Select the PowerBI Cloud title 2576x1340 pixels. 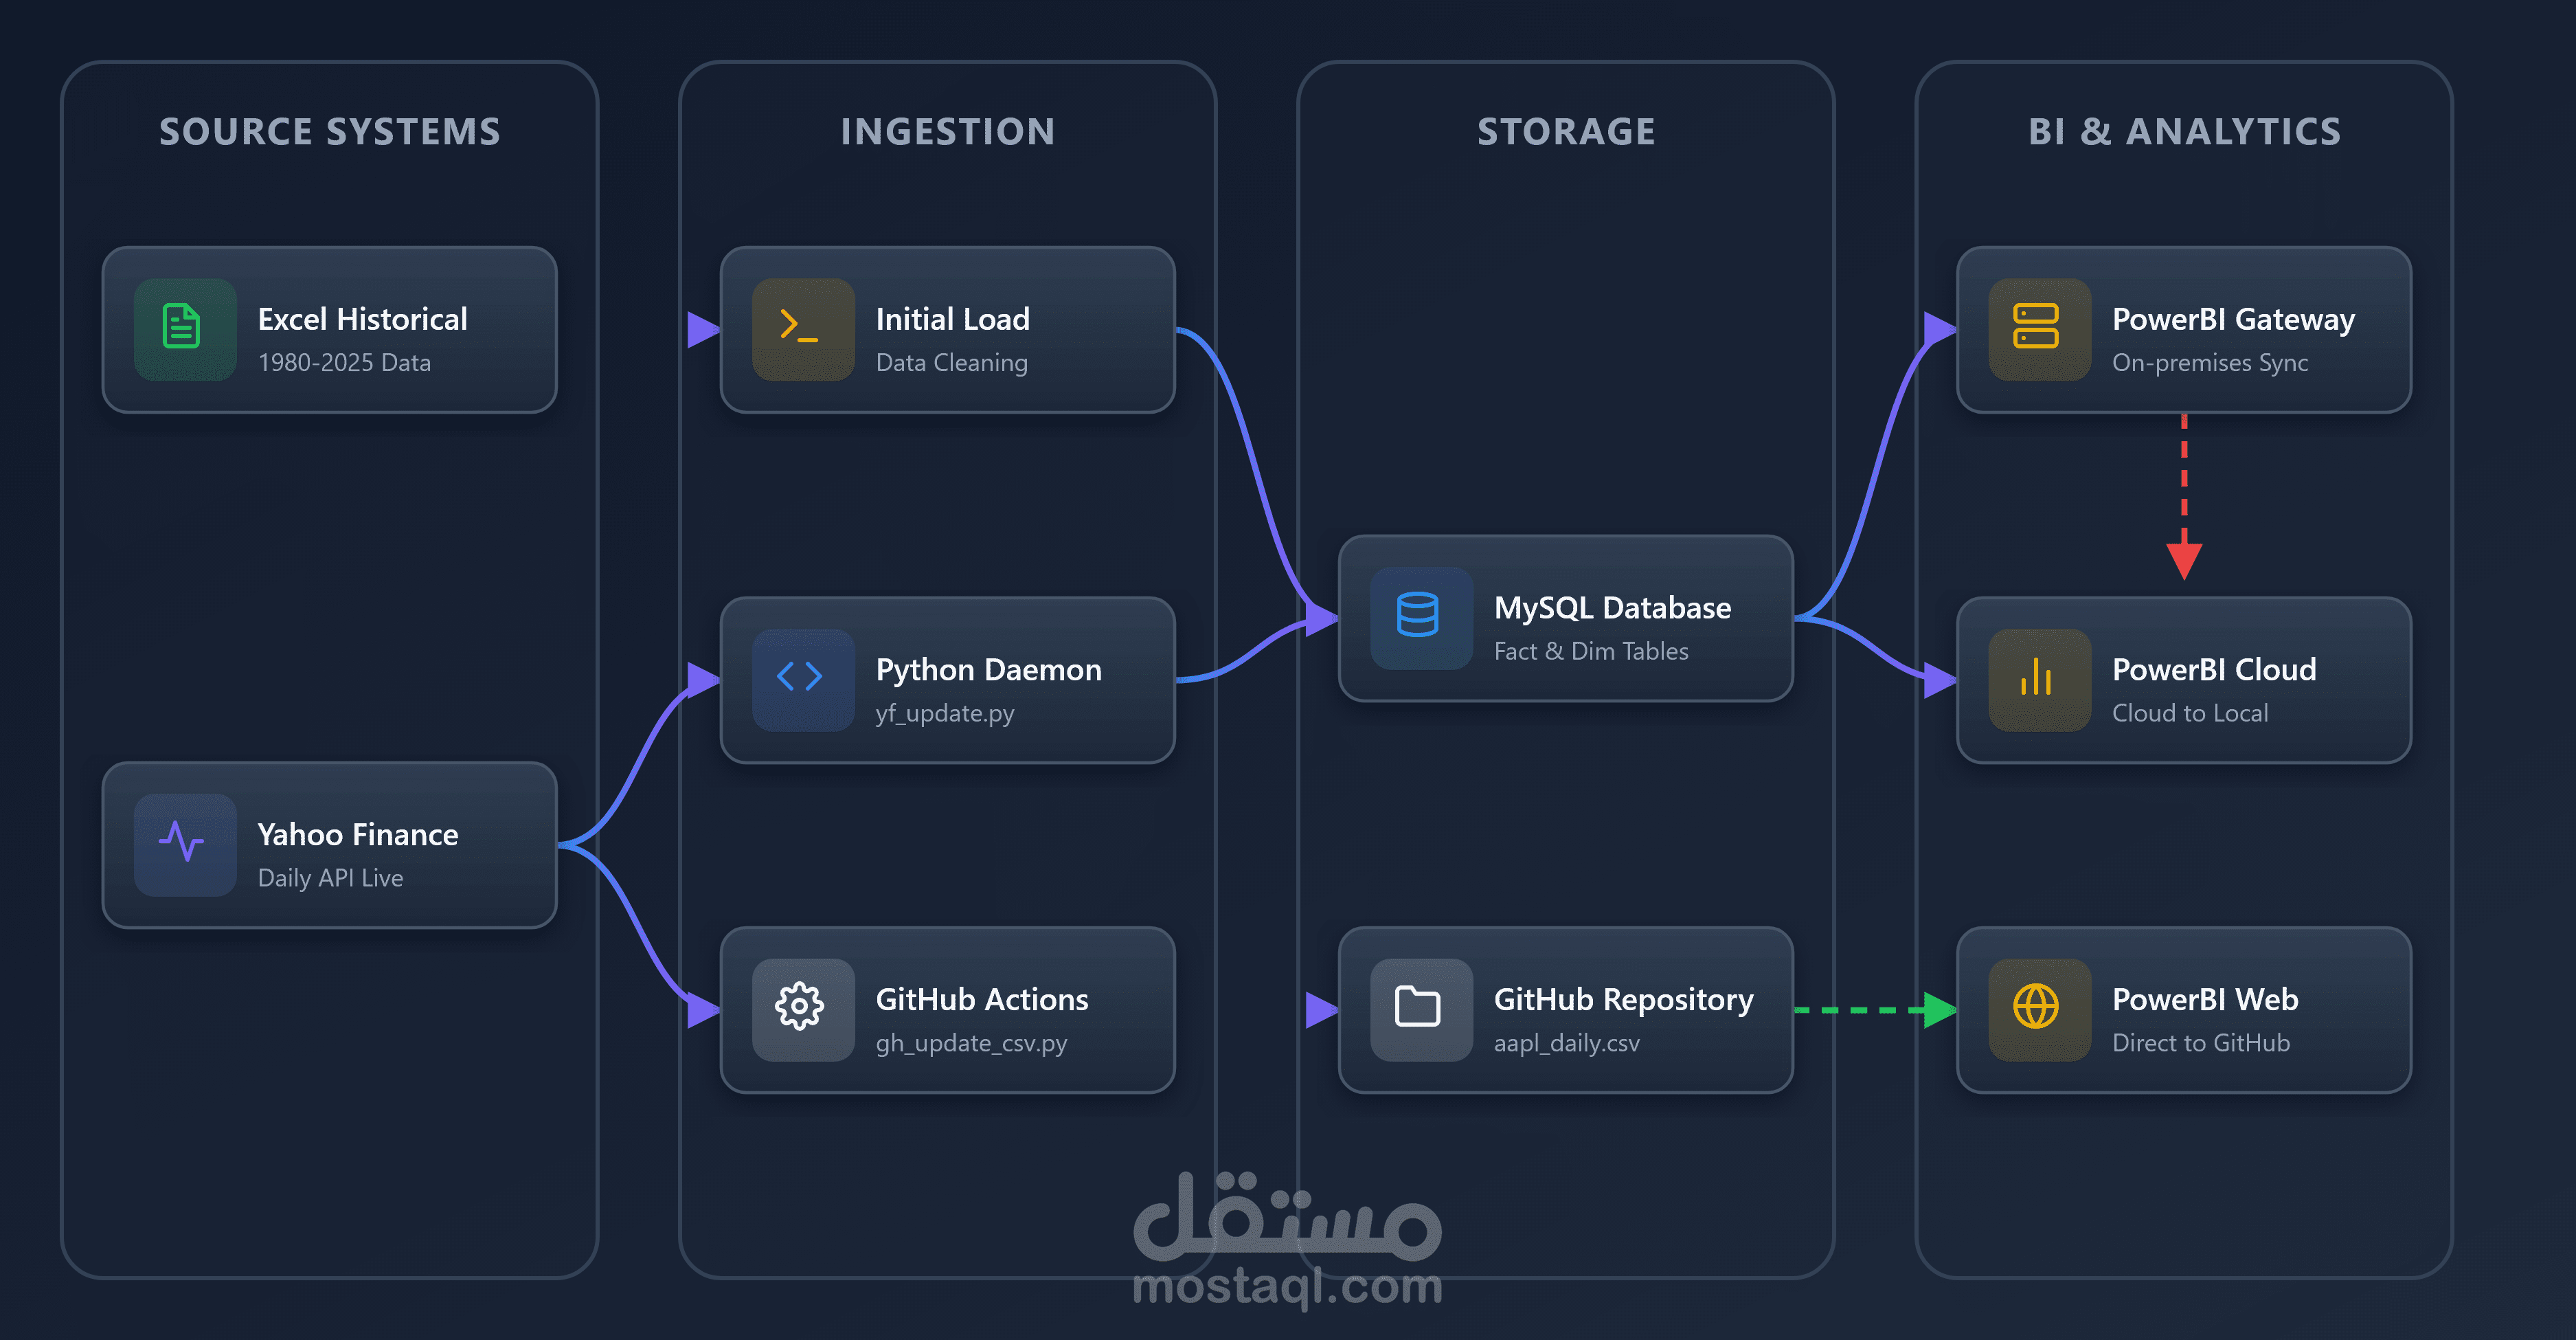click(x=2214, y=669)
